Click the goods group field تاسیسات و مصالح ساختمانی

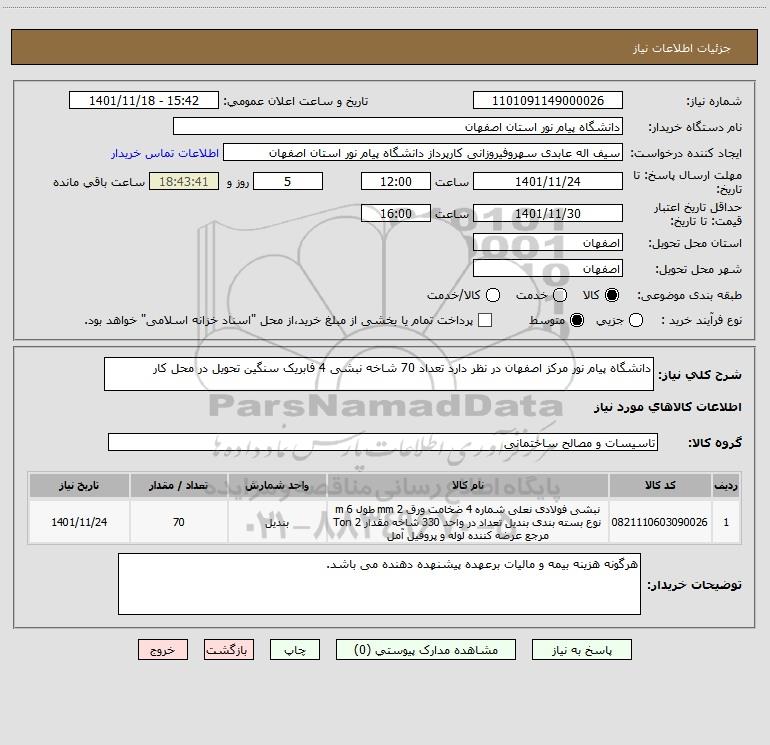click(383, 442)
